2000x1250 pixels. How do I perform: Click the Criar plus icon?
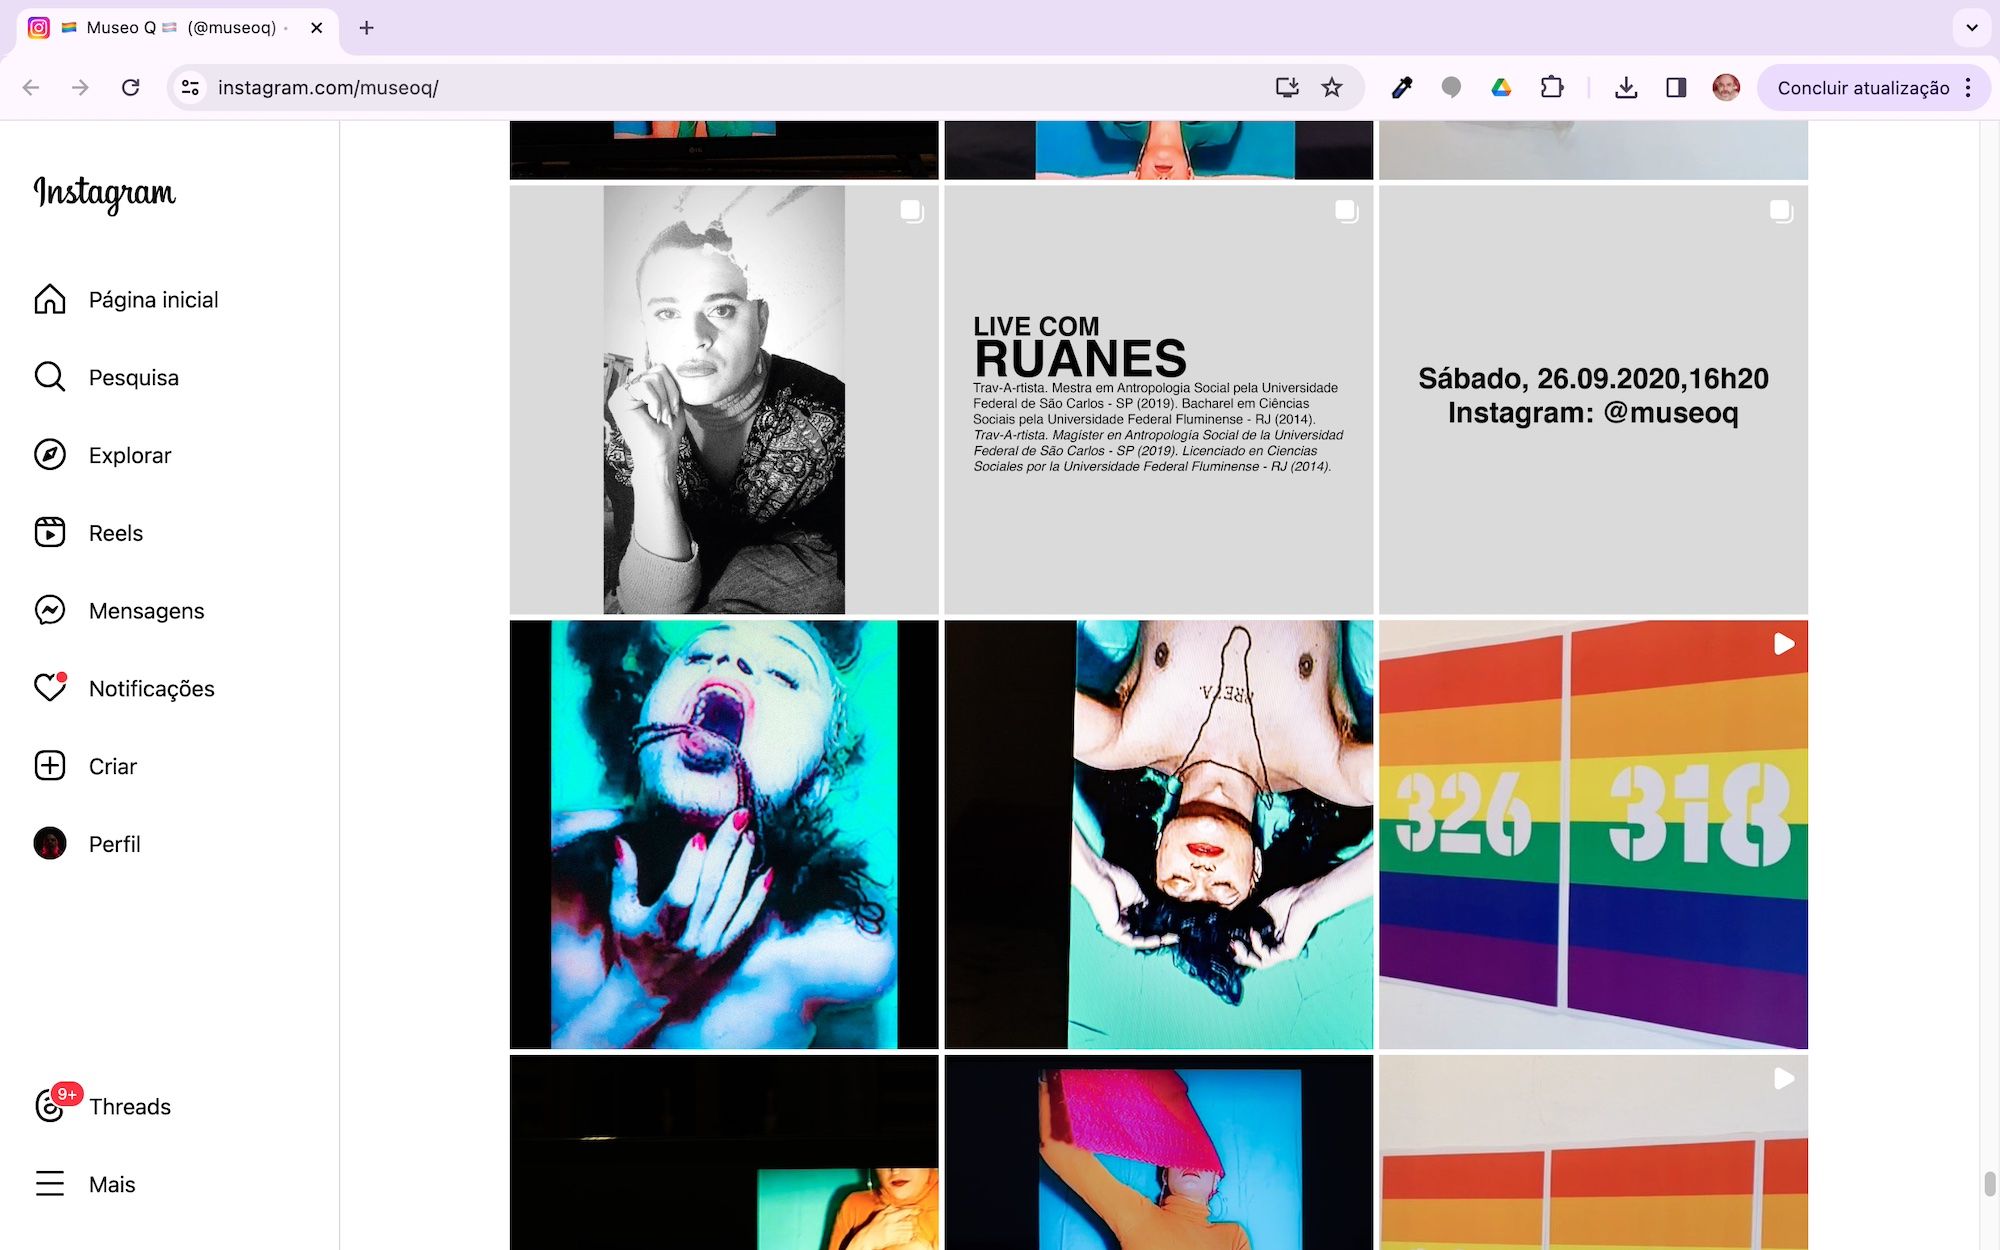pos(50,766)
